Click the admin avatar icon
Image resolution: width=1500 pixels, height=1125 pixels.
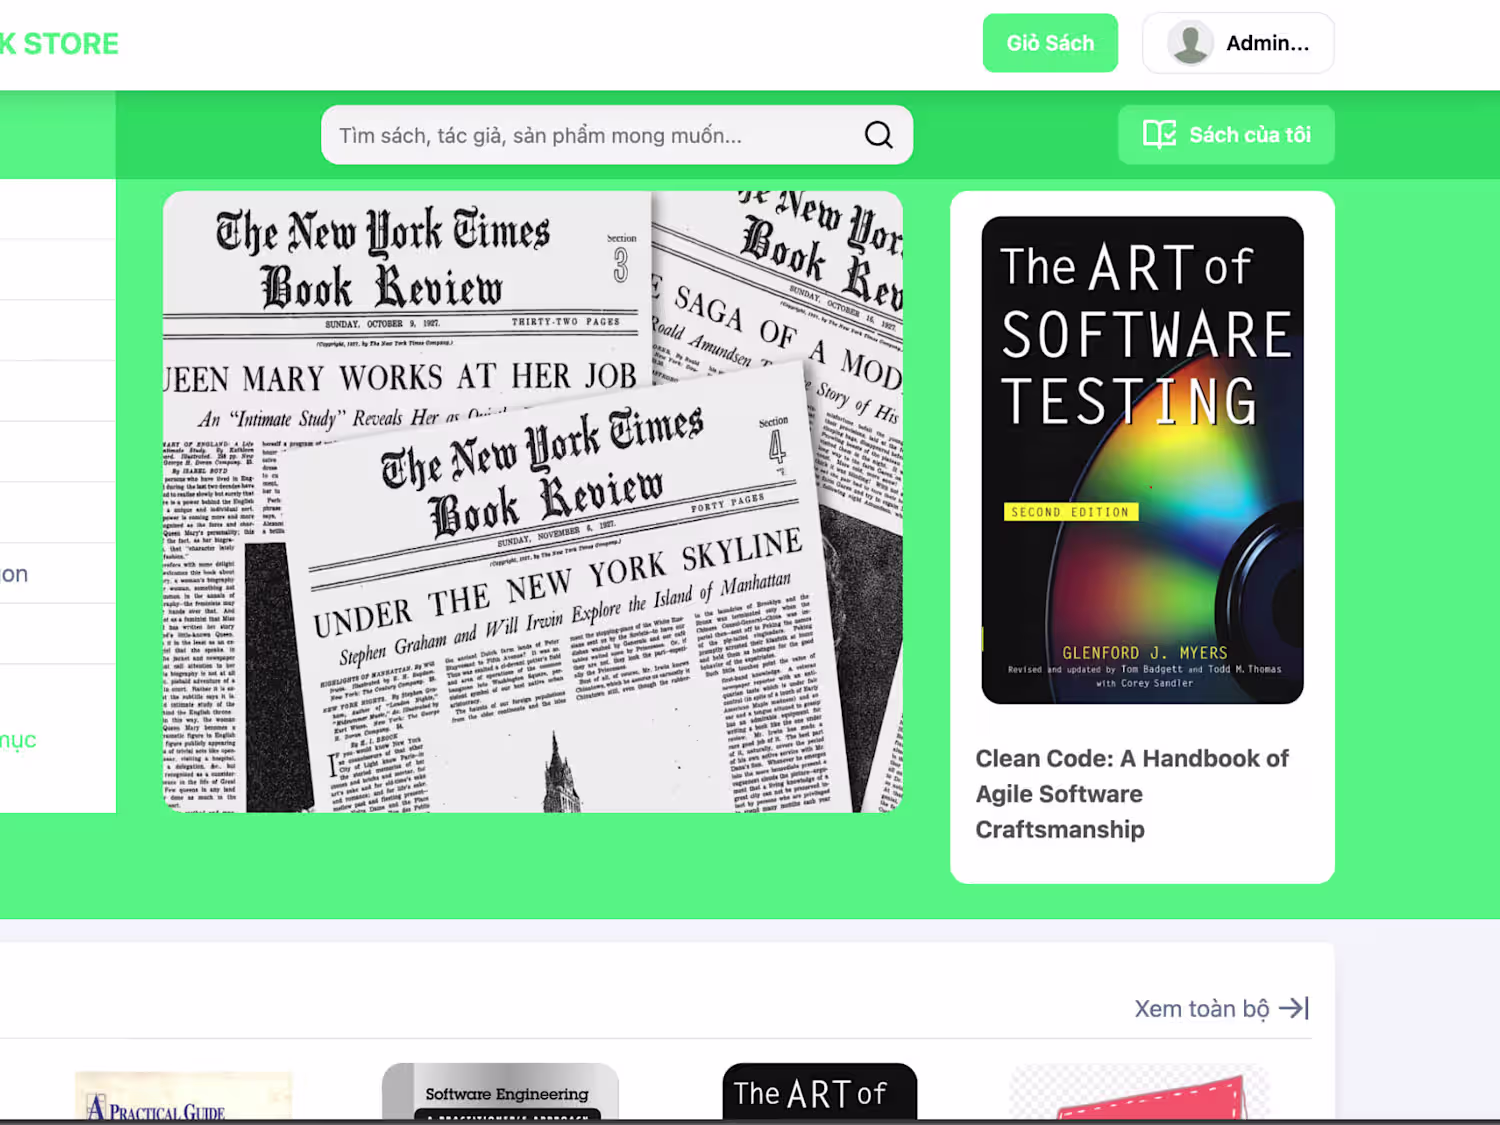click(1190, 43)
